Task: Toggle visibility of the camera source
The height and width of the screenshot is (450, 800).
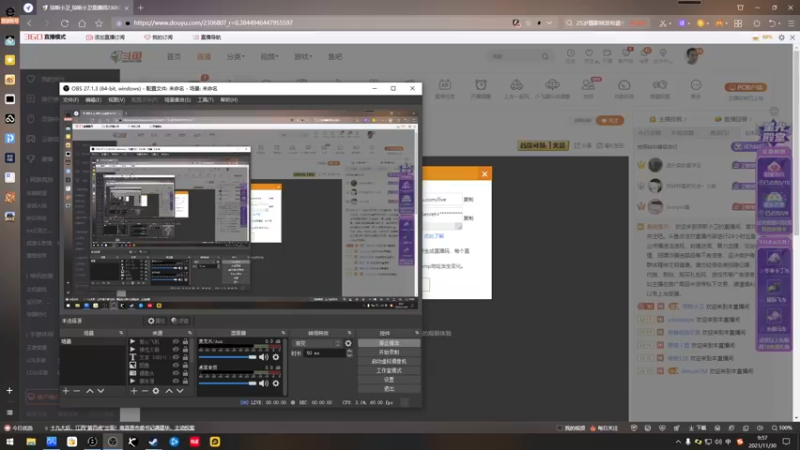Action: [x=176, y=373]
